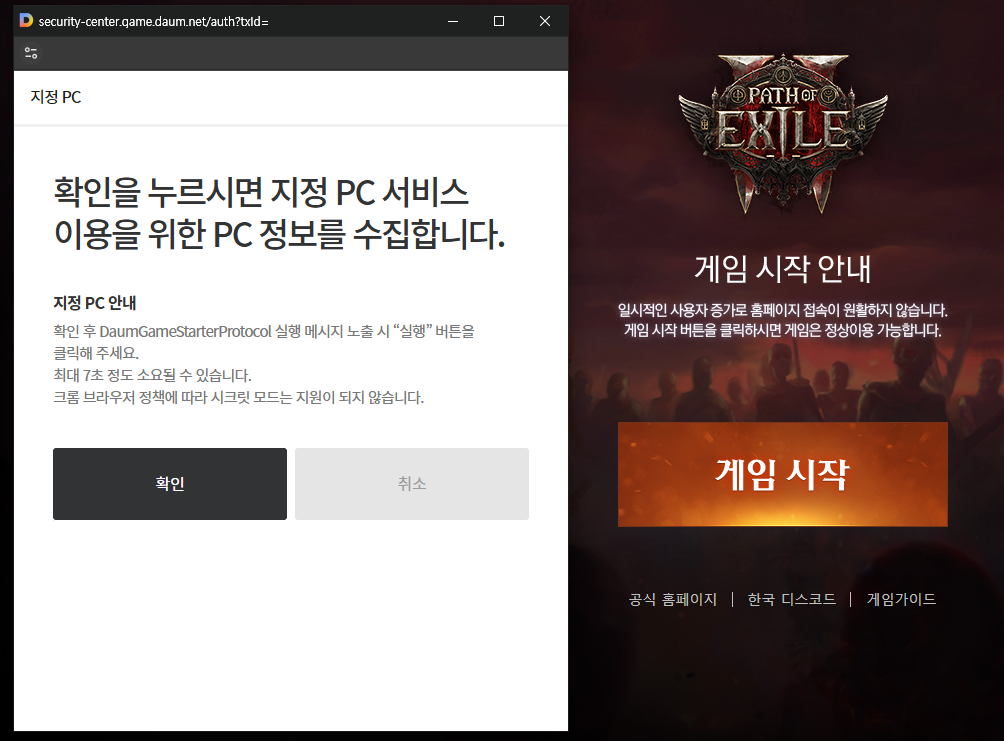The width and height of the screenshot is (1004, 741).
Task: Open the 공식 홈페이지 link
Action: pyautogui.click(x=672, y=599)
